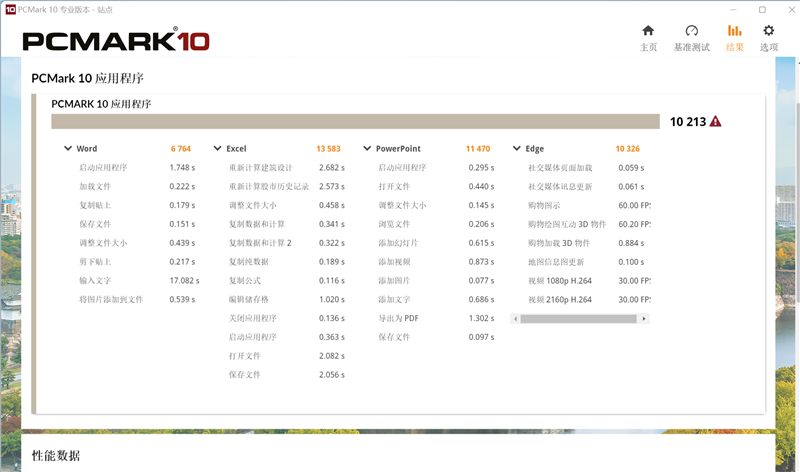Open the 选项 options gear icon
800x472 pixels.
click(x=768, y=31)
